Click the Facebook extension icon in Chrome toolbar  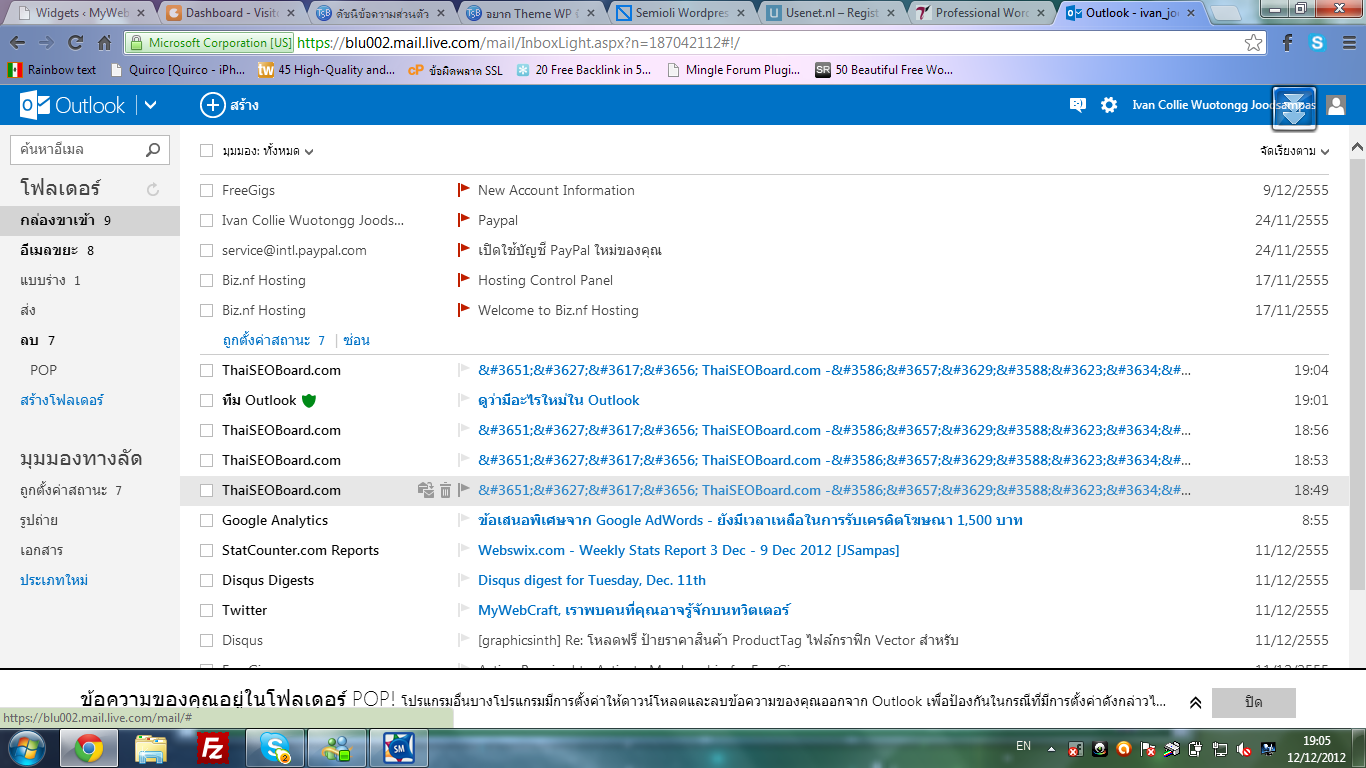coord(1288,43)
